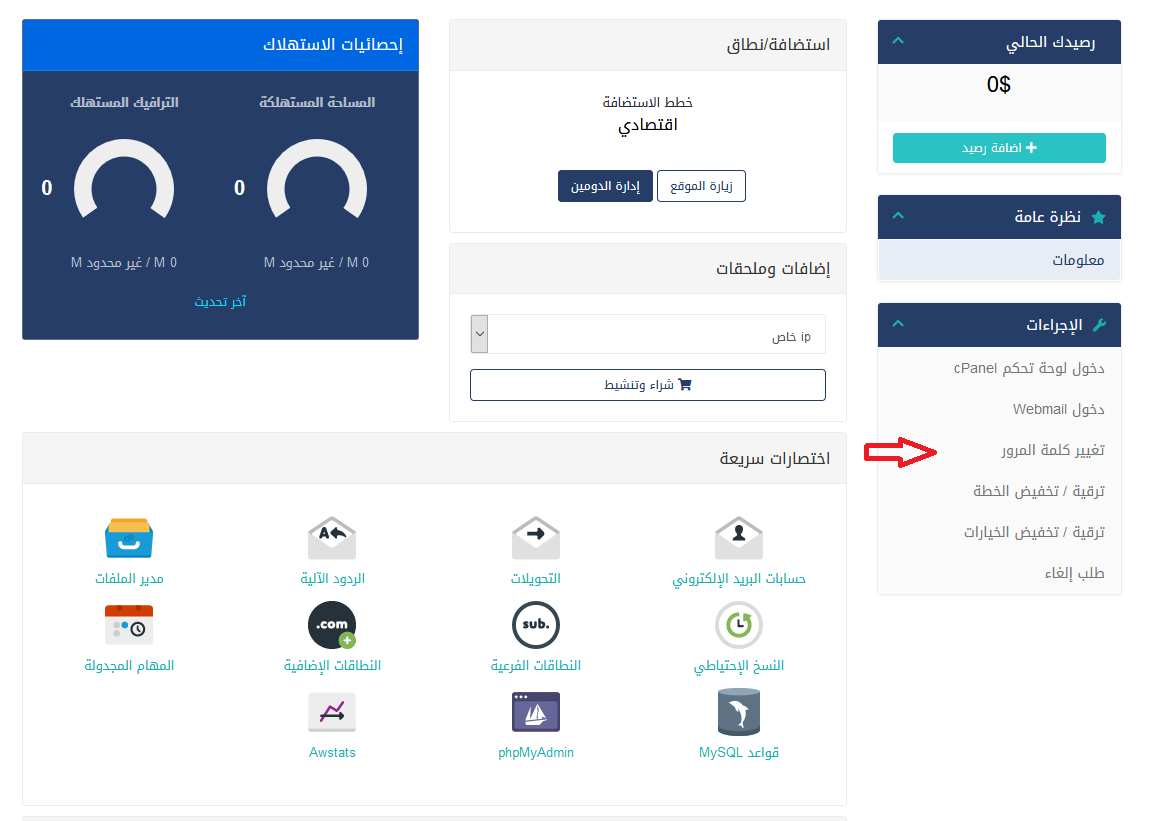Click the 0$ balance amount
Screen dimensions: 1159x821
[x=999, y=84]
